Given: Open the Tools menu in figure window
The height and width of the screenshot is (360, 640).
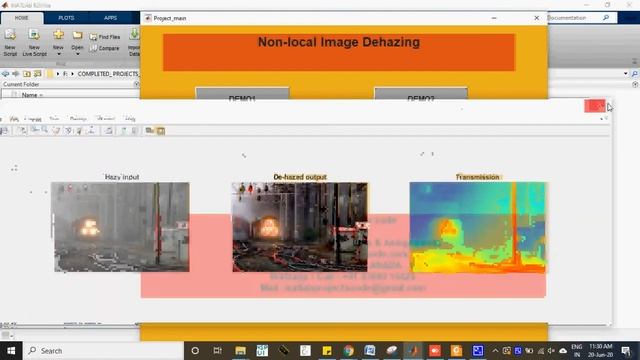Looking at the screenshot, I should click(x=54, y=119).
